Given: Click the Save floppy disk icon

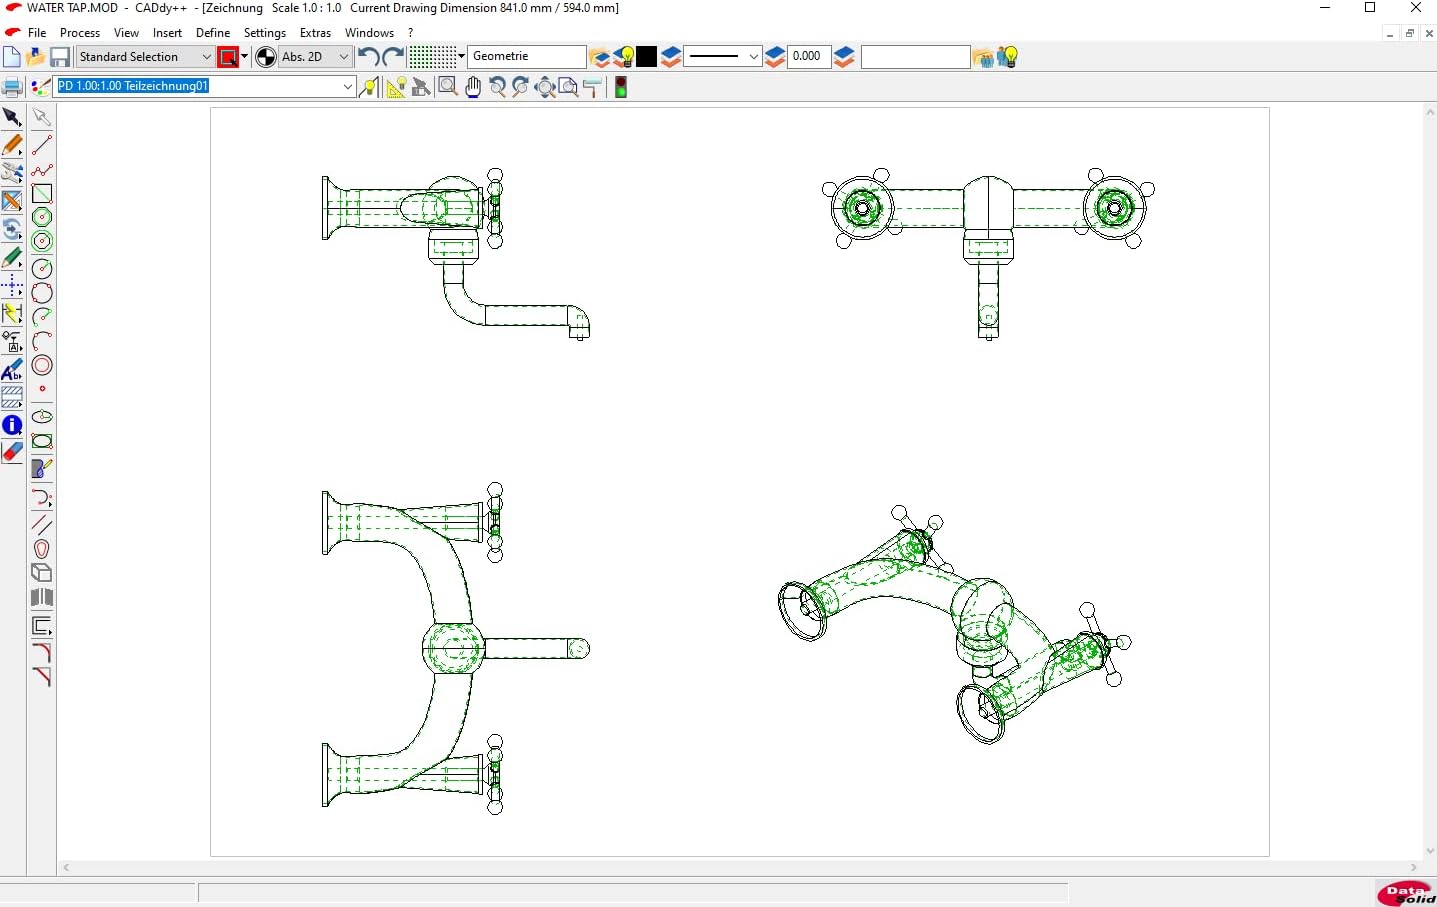Looking at the screenshot, I should point(60,57).
